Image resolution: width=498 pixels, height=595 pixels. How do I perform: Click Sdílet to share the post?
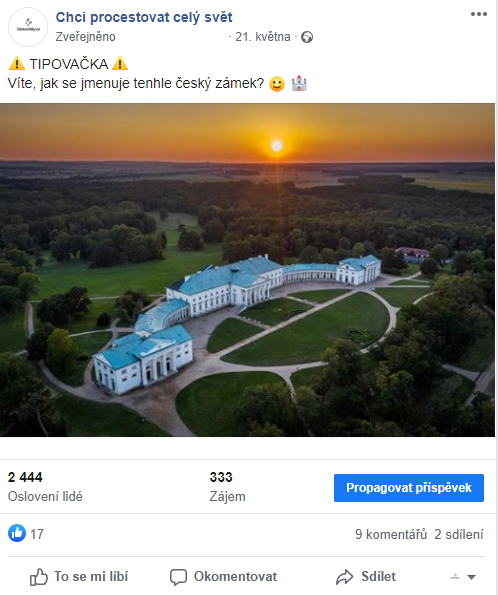[x=366, y=577]
